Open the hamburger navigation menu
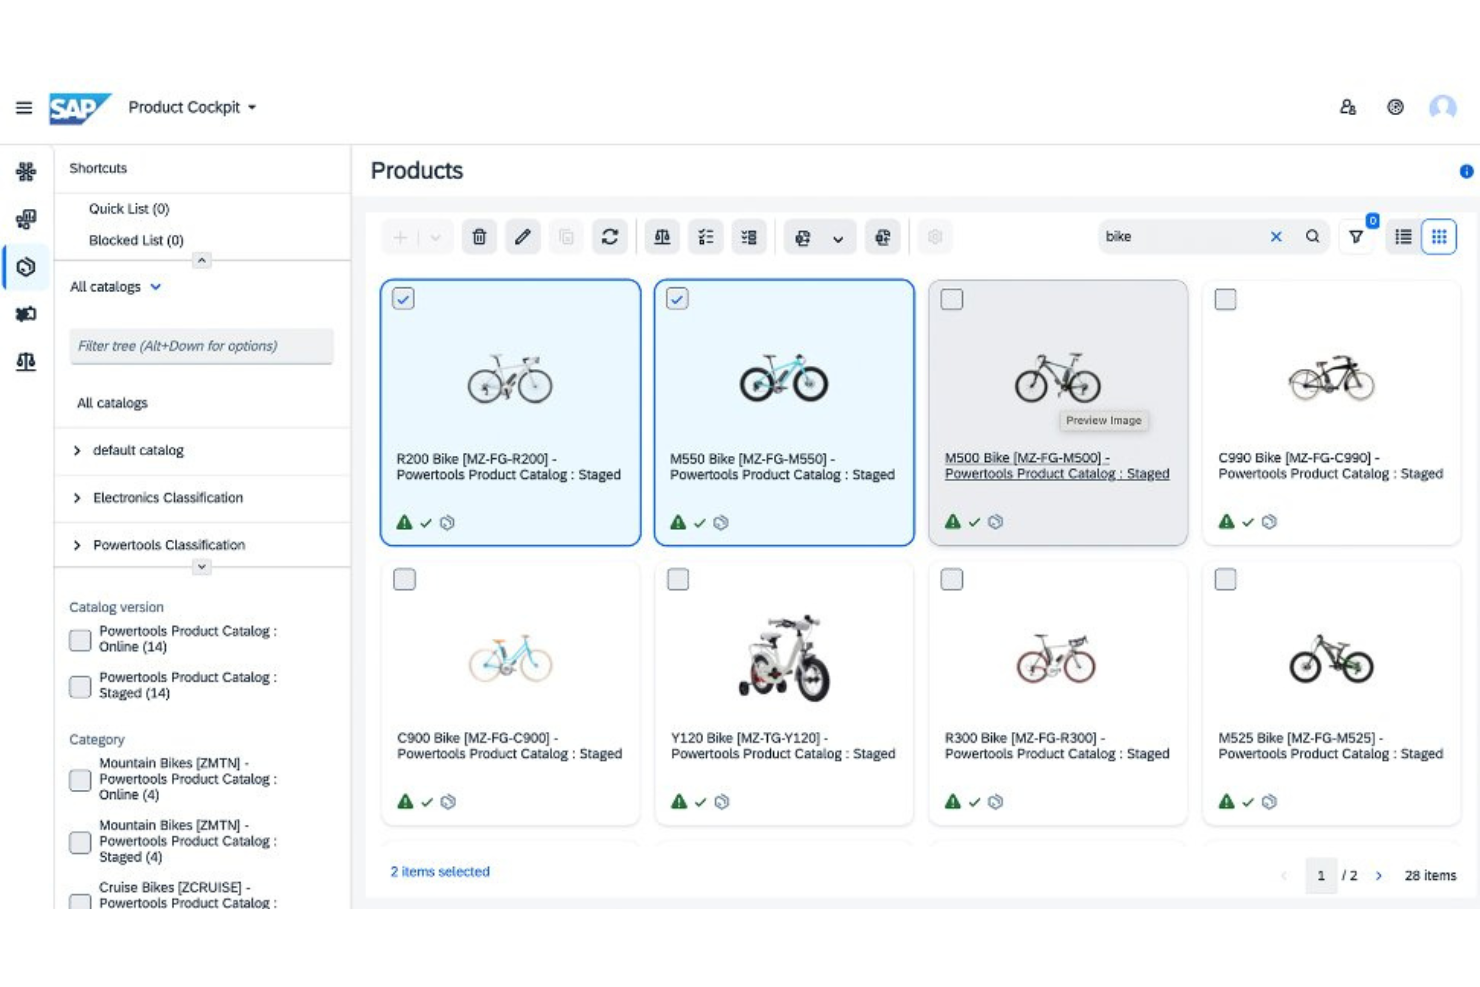This screenshot has width=1480, height=987. [x=24, y=108]
